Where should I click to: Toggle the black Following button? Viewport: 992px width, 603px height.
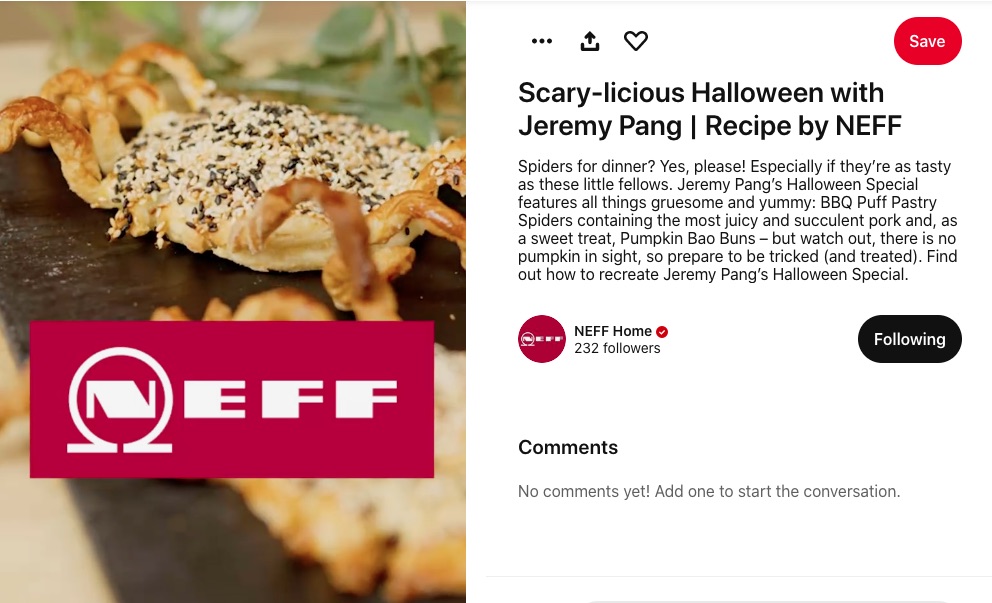point(910,339)
